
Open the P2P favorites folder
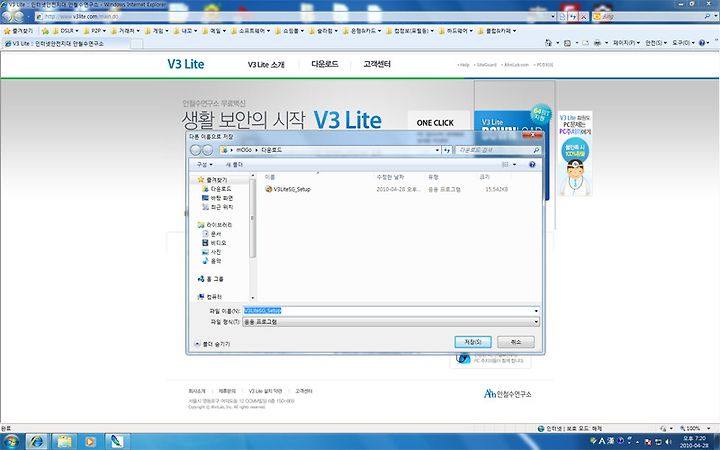[x=95, y=31]
